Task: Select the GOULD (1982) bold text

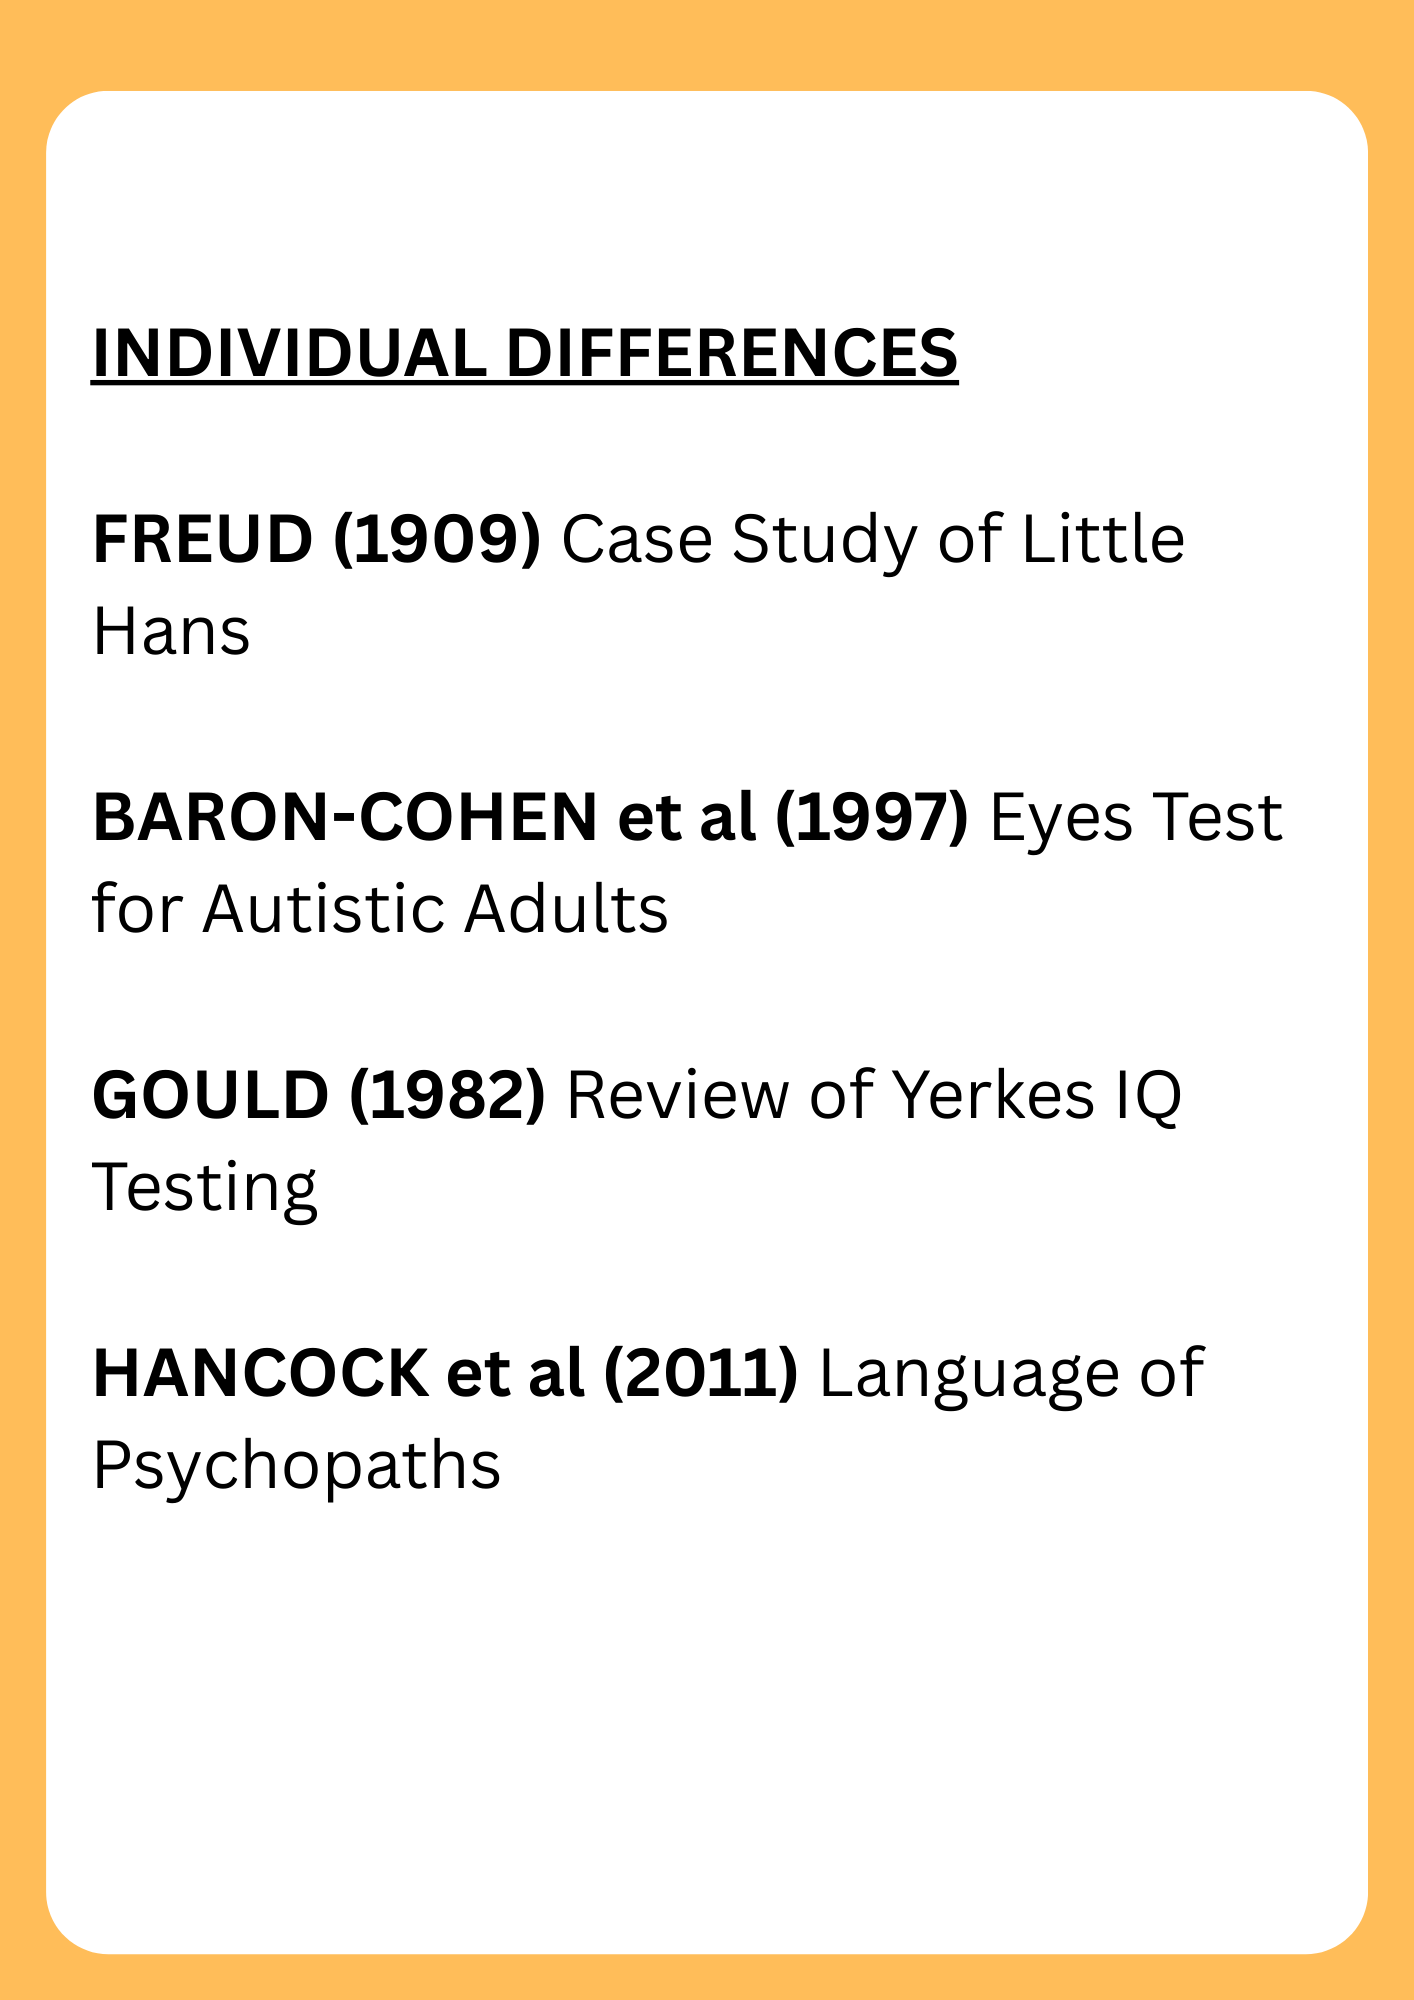Action: click(x=319, y=1095)
